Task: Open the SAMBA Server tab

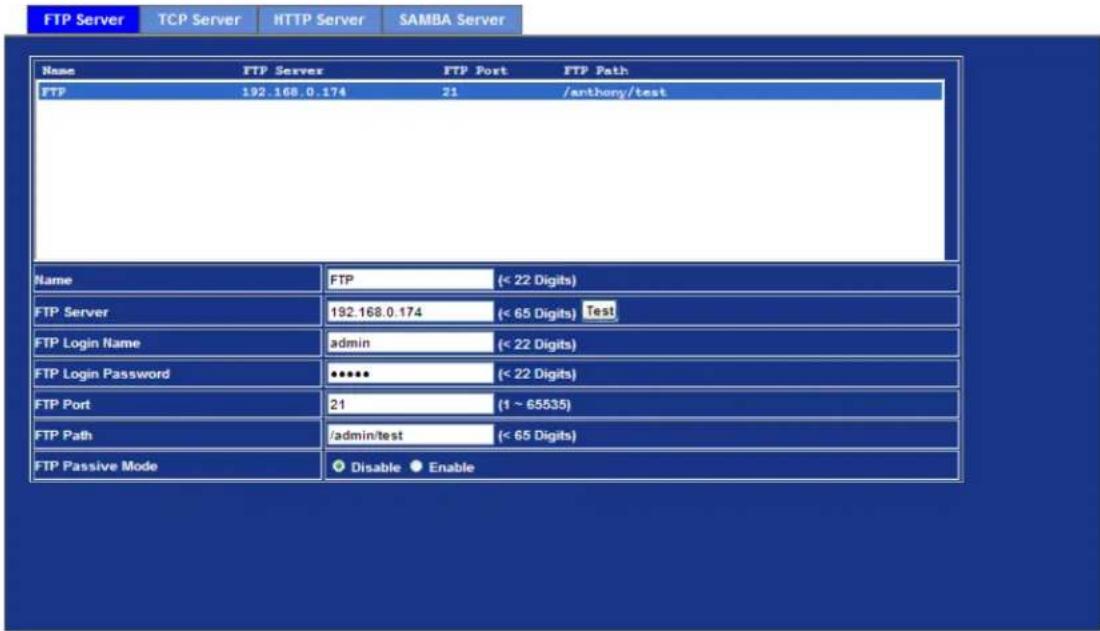Action: pyautogui.click(x=452, y=20)
